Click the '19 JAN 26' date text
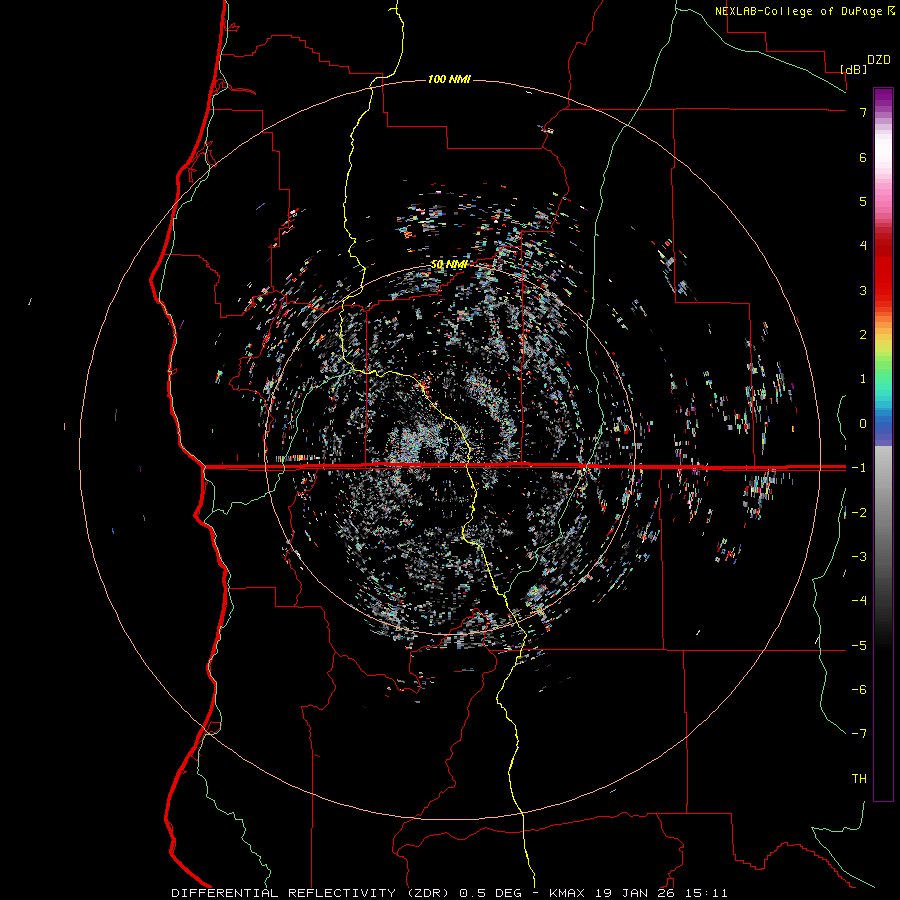 pos(634,893)
